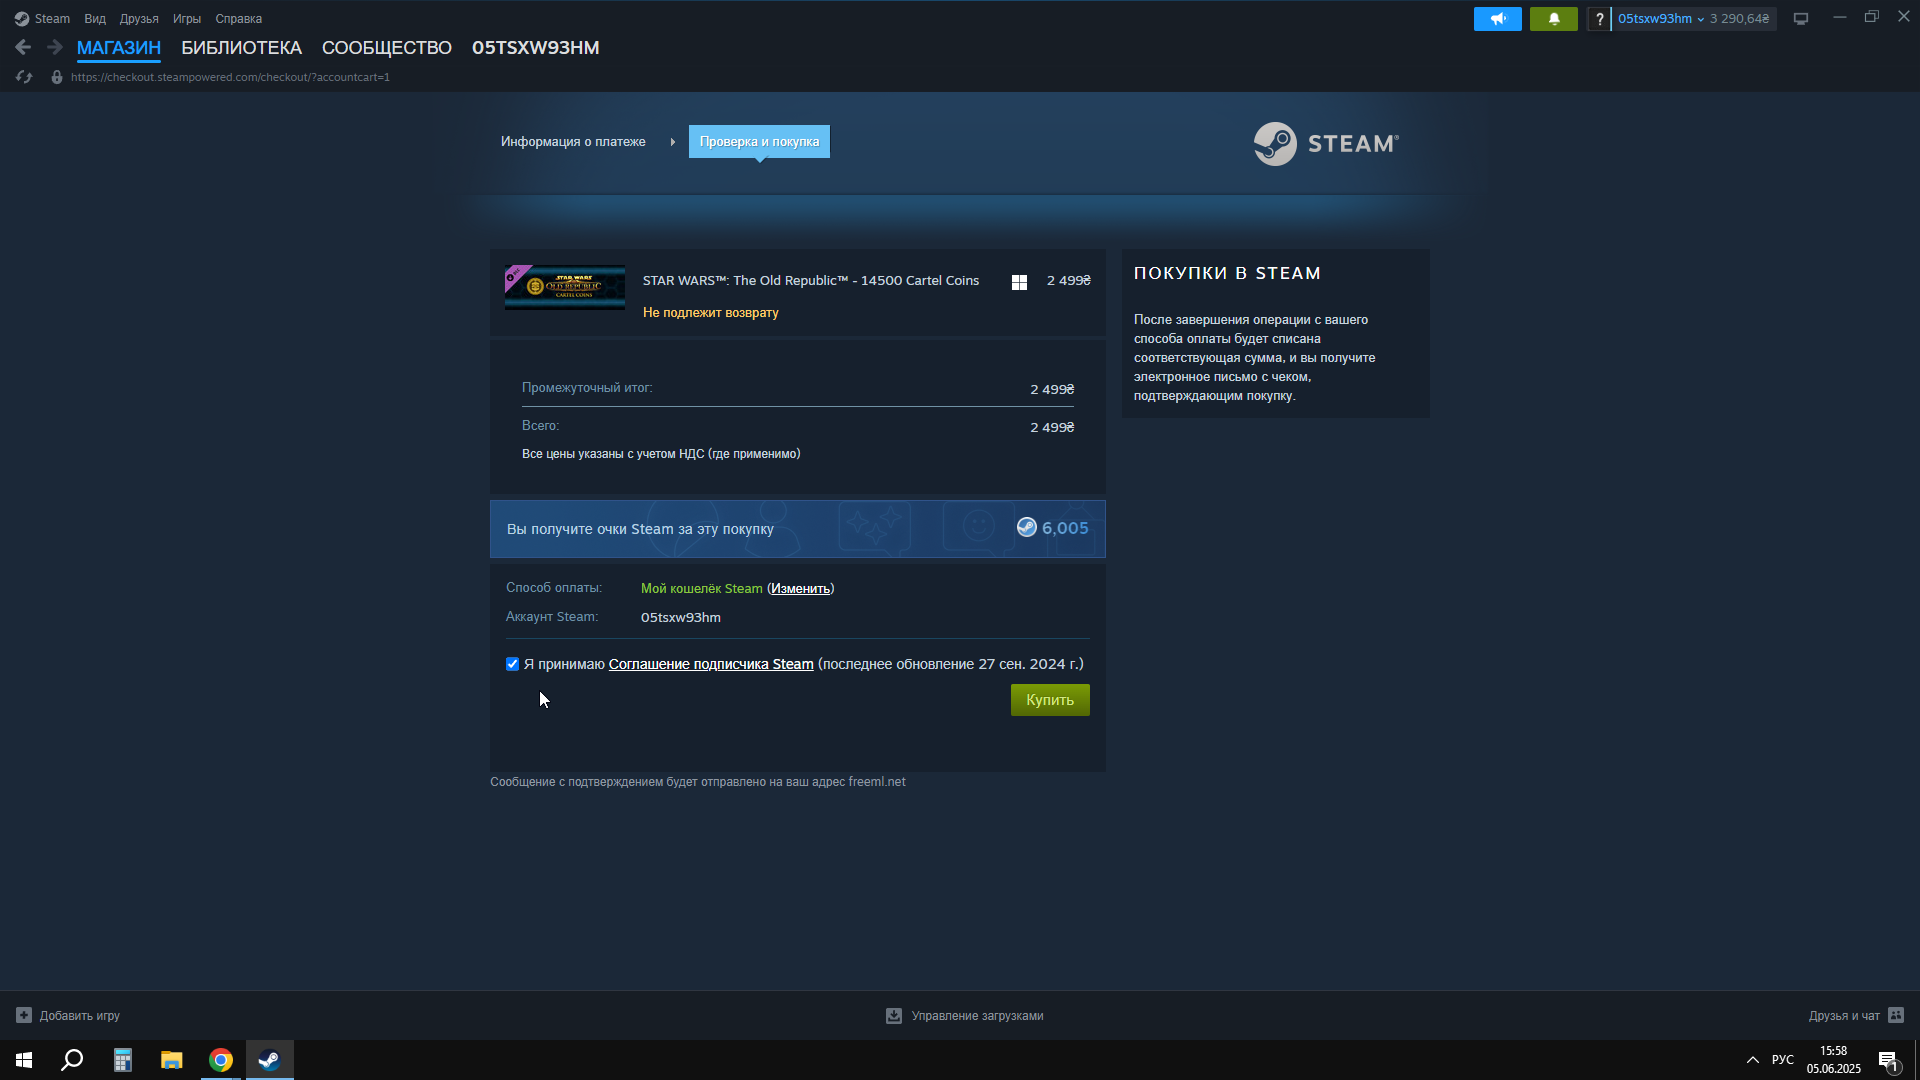This screenshot has height=1080, width=1920.
Task: Open the downloads manager icon
Action: tap(894, 1015)
